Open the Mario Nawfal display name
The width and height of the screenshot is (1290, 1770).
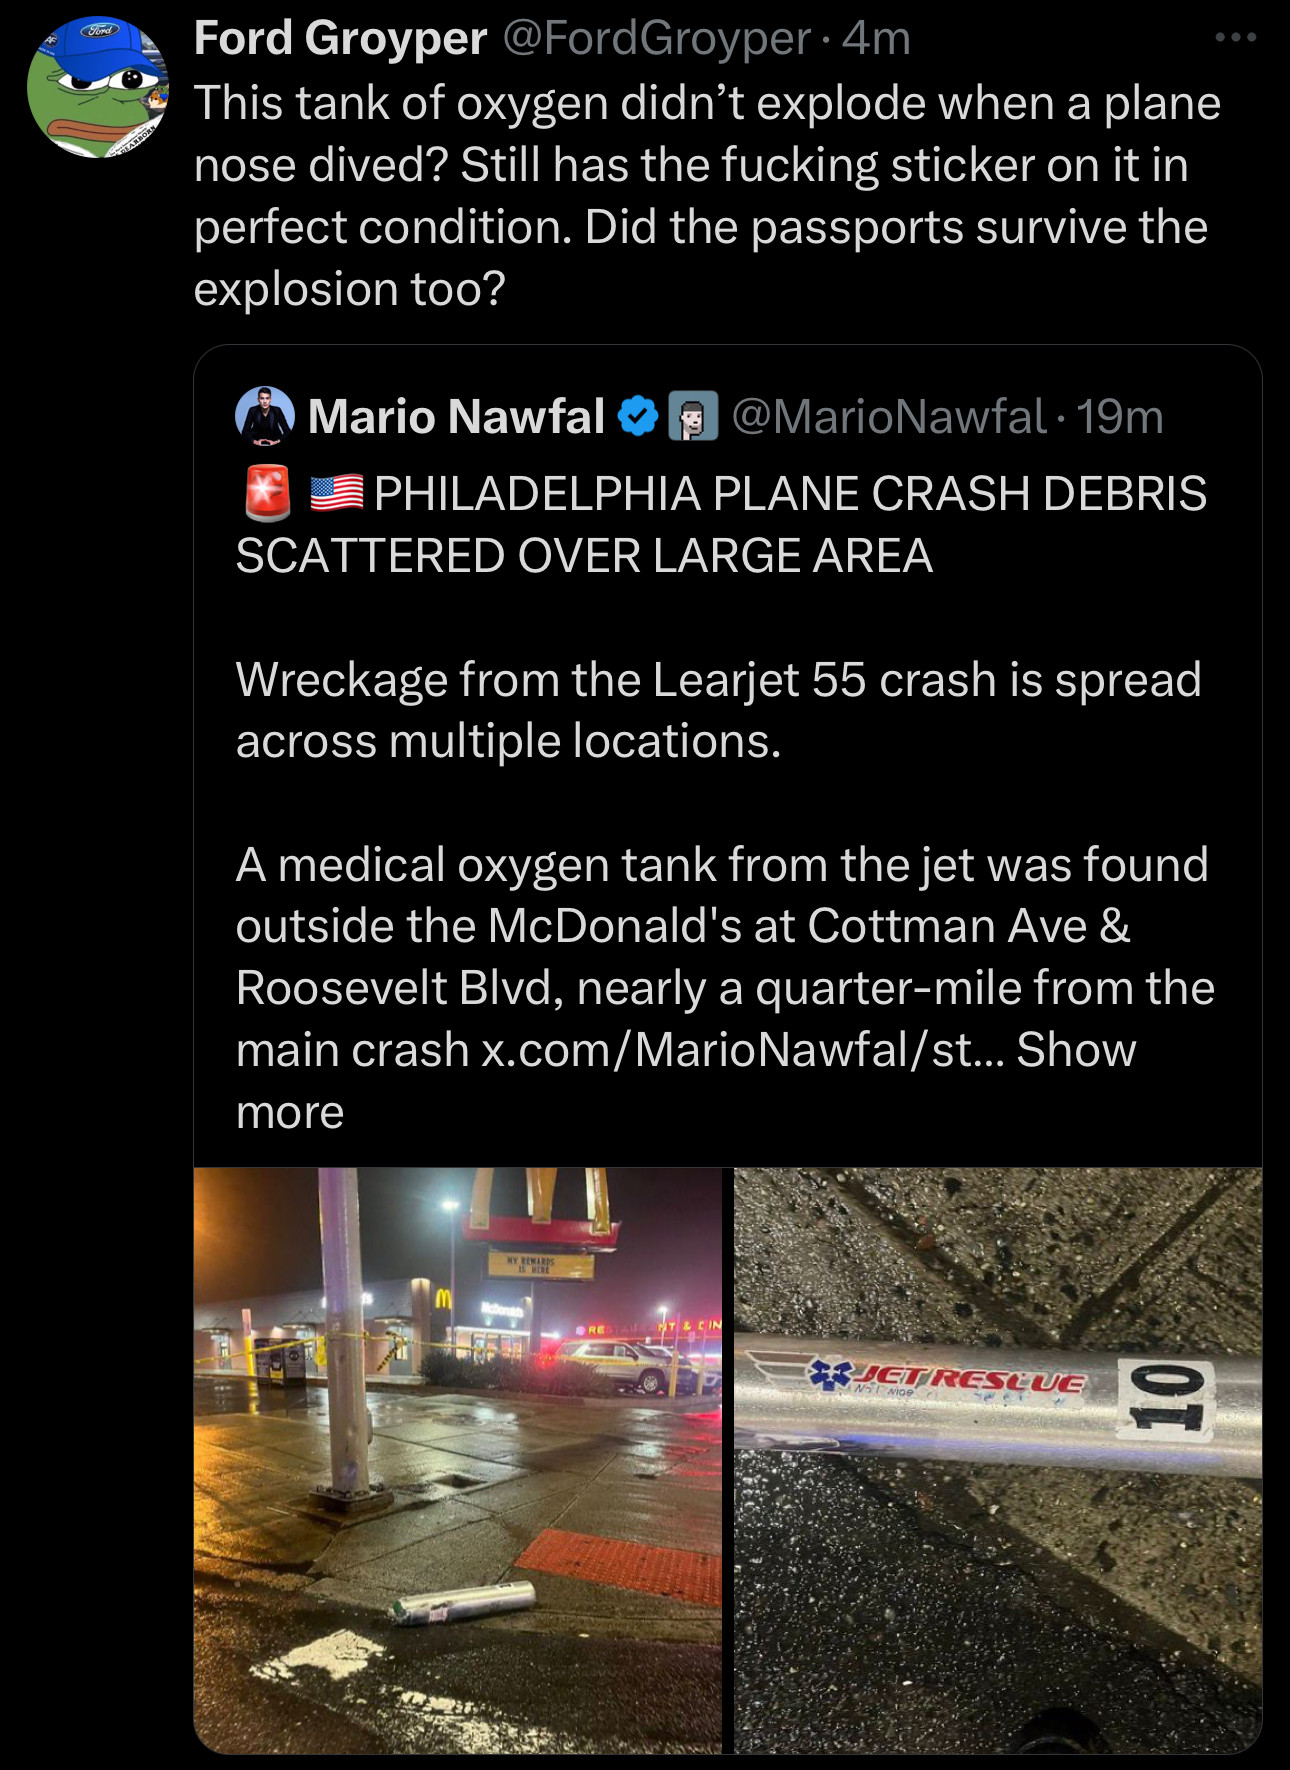click(456, 416)
